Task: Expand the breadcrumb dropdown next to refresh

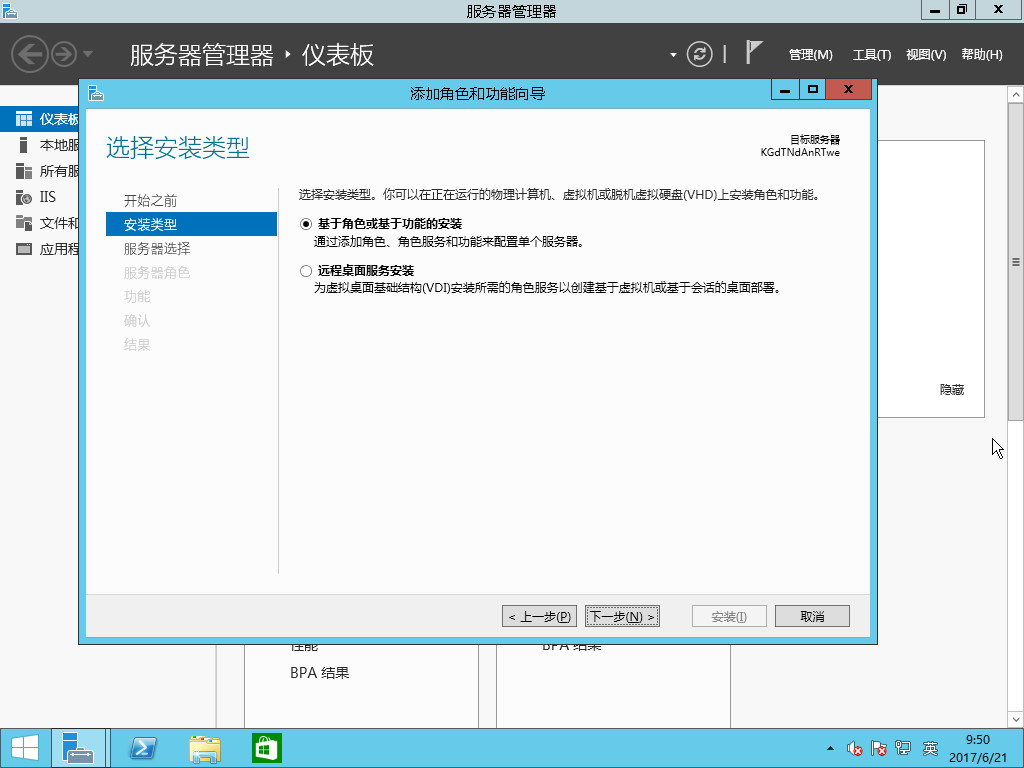Action: [674, 54]
